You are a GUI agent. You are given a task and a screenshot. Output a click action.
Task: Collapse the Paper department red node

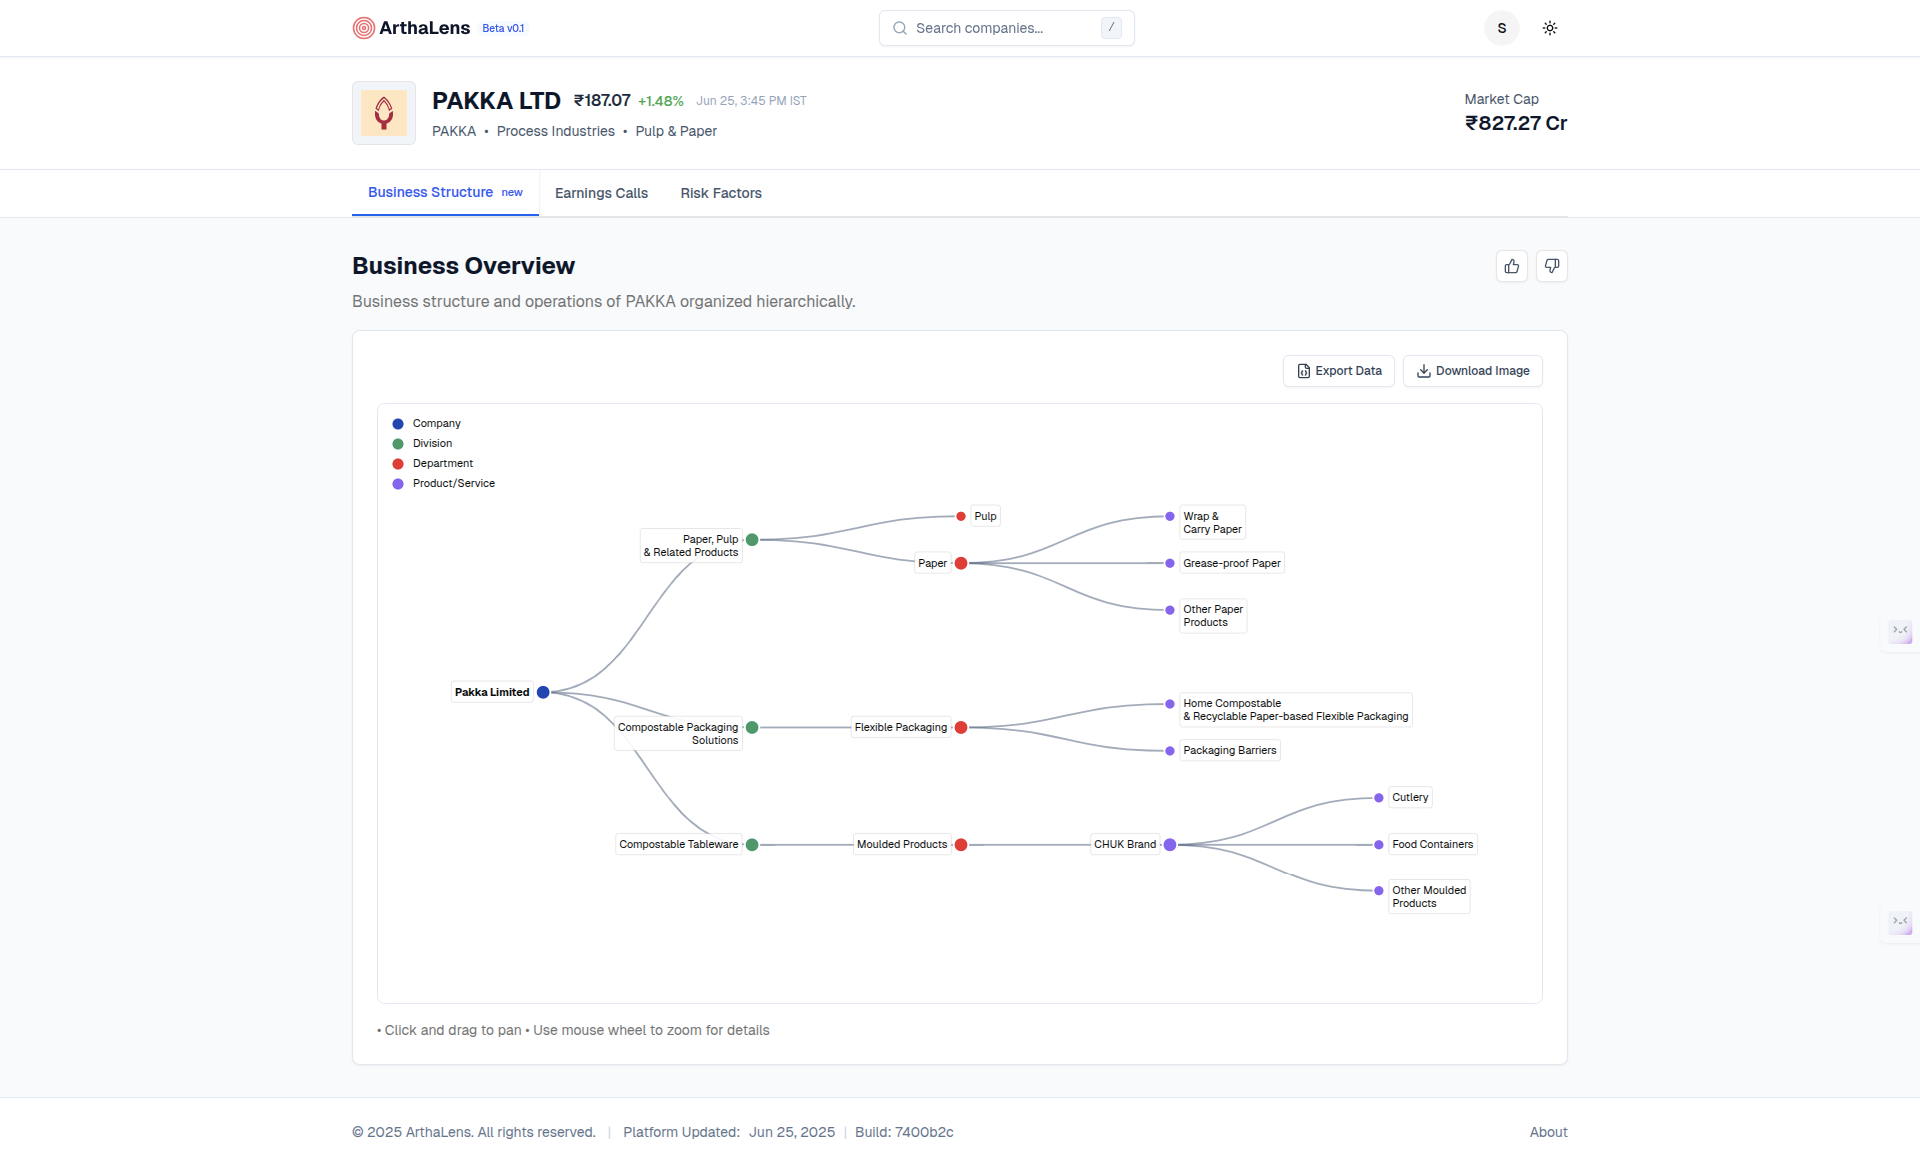961,563
